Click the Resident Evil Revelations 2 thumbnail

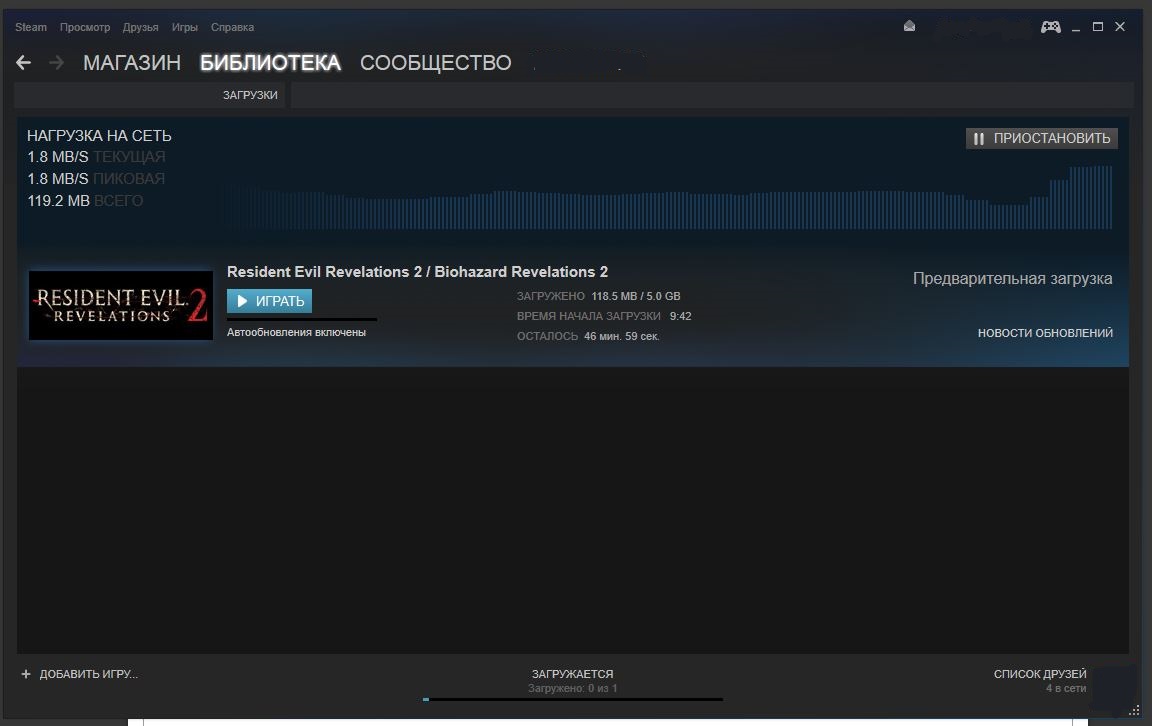[x=120, y=305]
